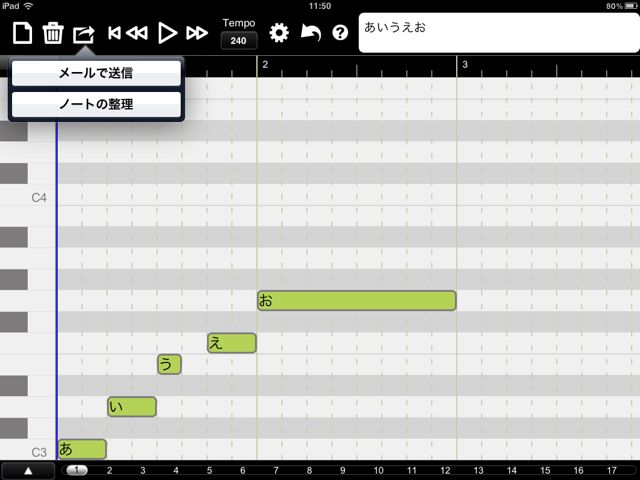This screenshot has width=640, height=480.
Task: Jump to measure 4 on bottom bar
Action: tap(176, 470)
